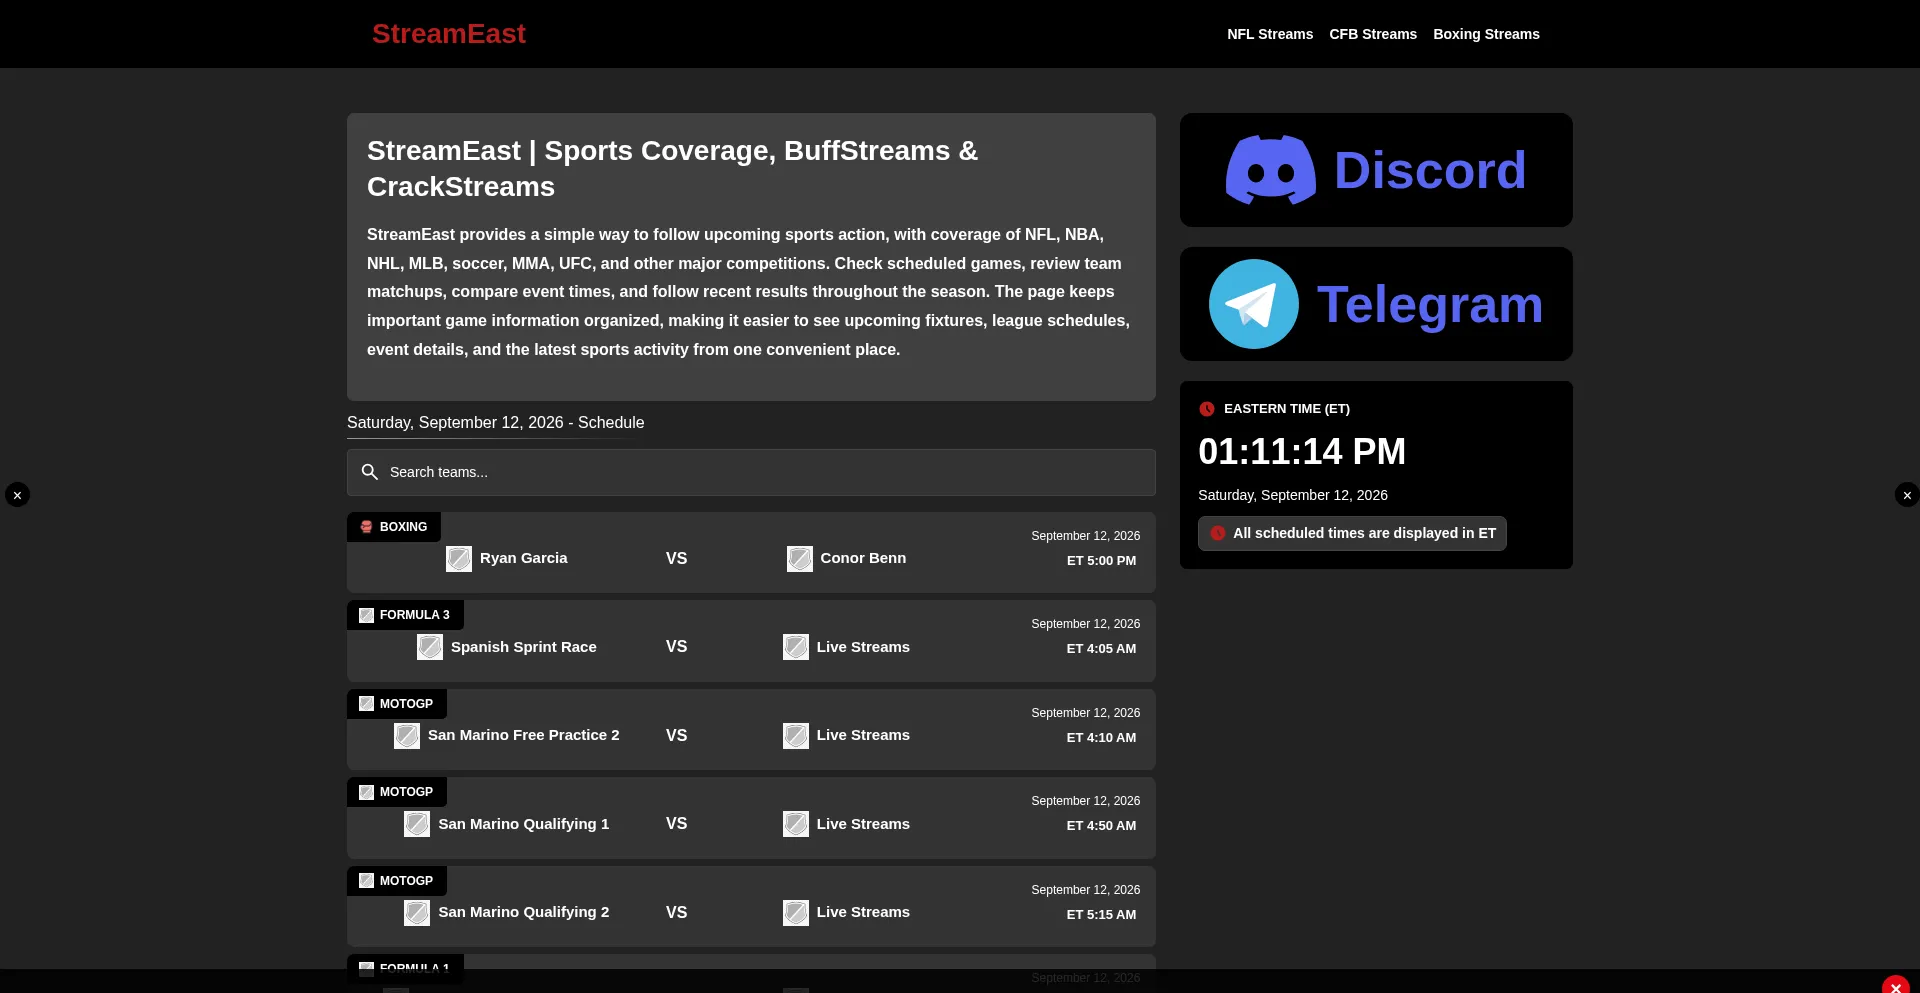The height and width of the screenshot is (993, 1920).
Task: Open San Marino Qualifying 1 event
Action: (x=524, y=824)
